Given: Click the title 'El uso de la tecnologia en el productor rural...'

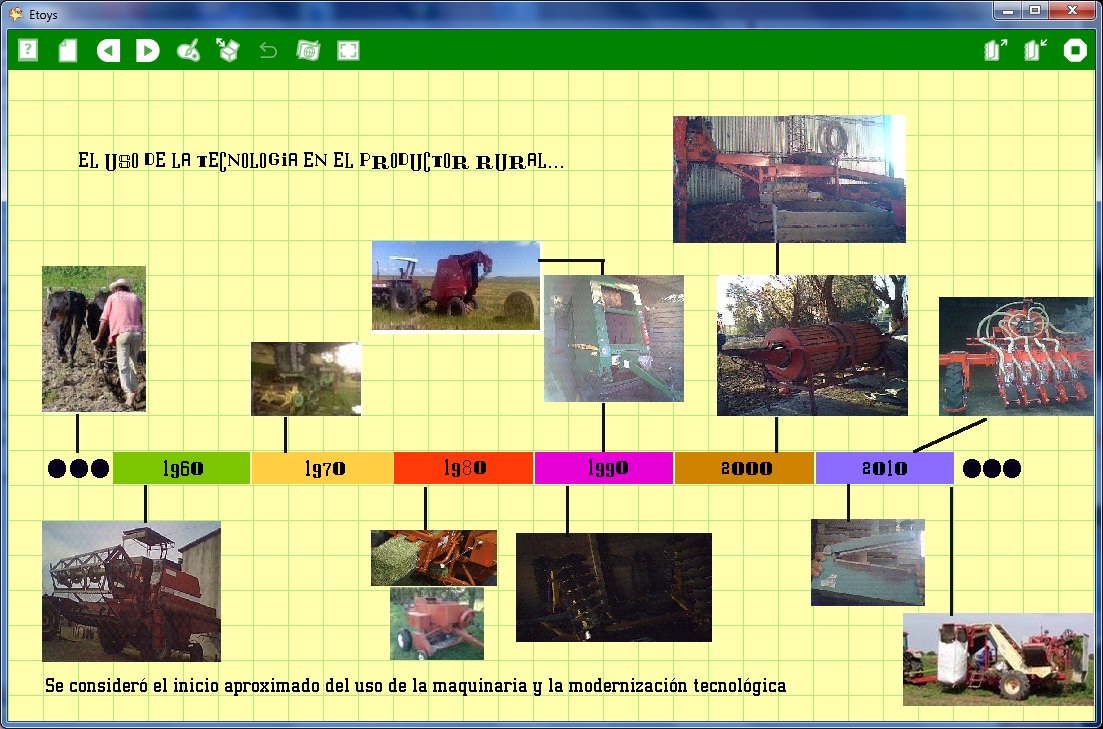Looking at the screenshot, I should [321, 161].
